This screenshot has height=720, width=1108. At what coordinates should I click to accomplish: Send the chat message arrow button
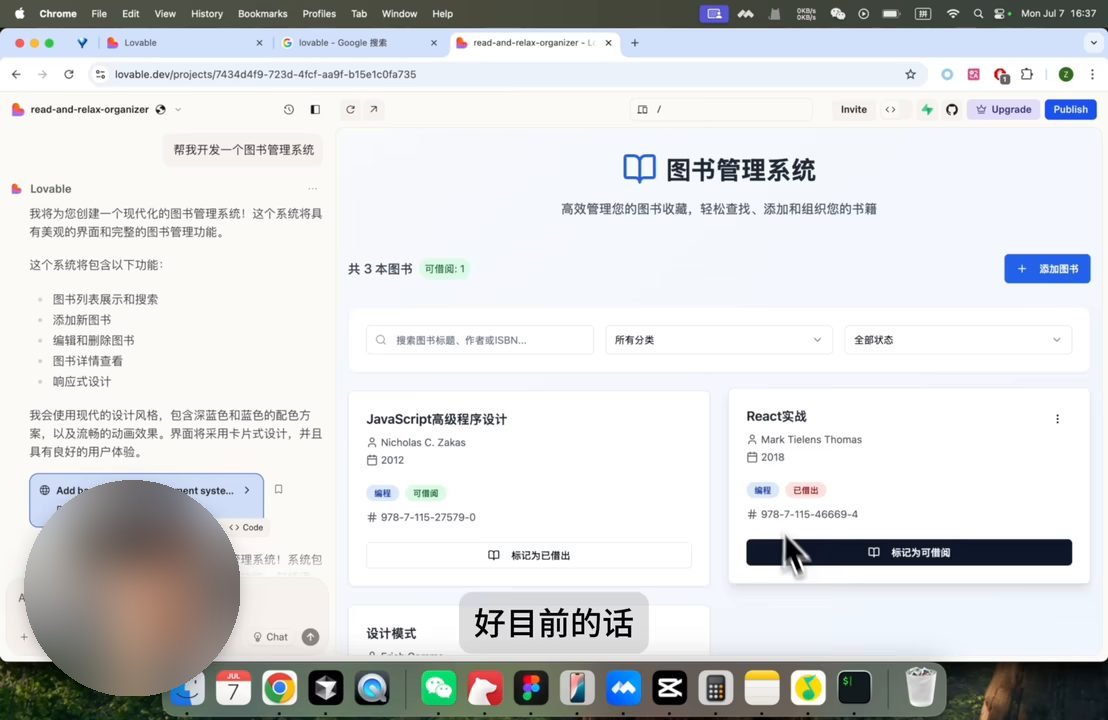[310, 637]
